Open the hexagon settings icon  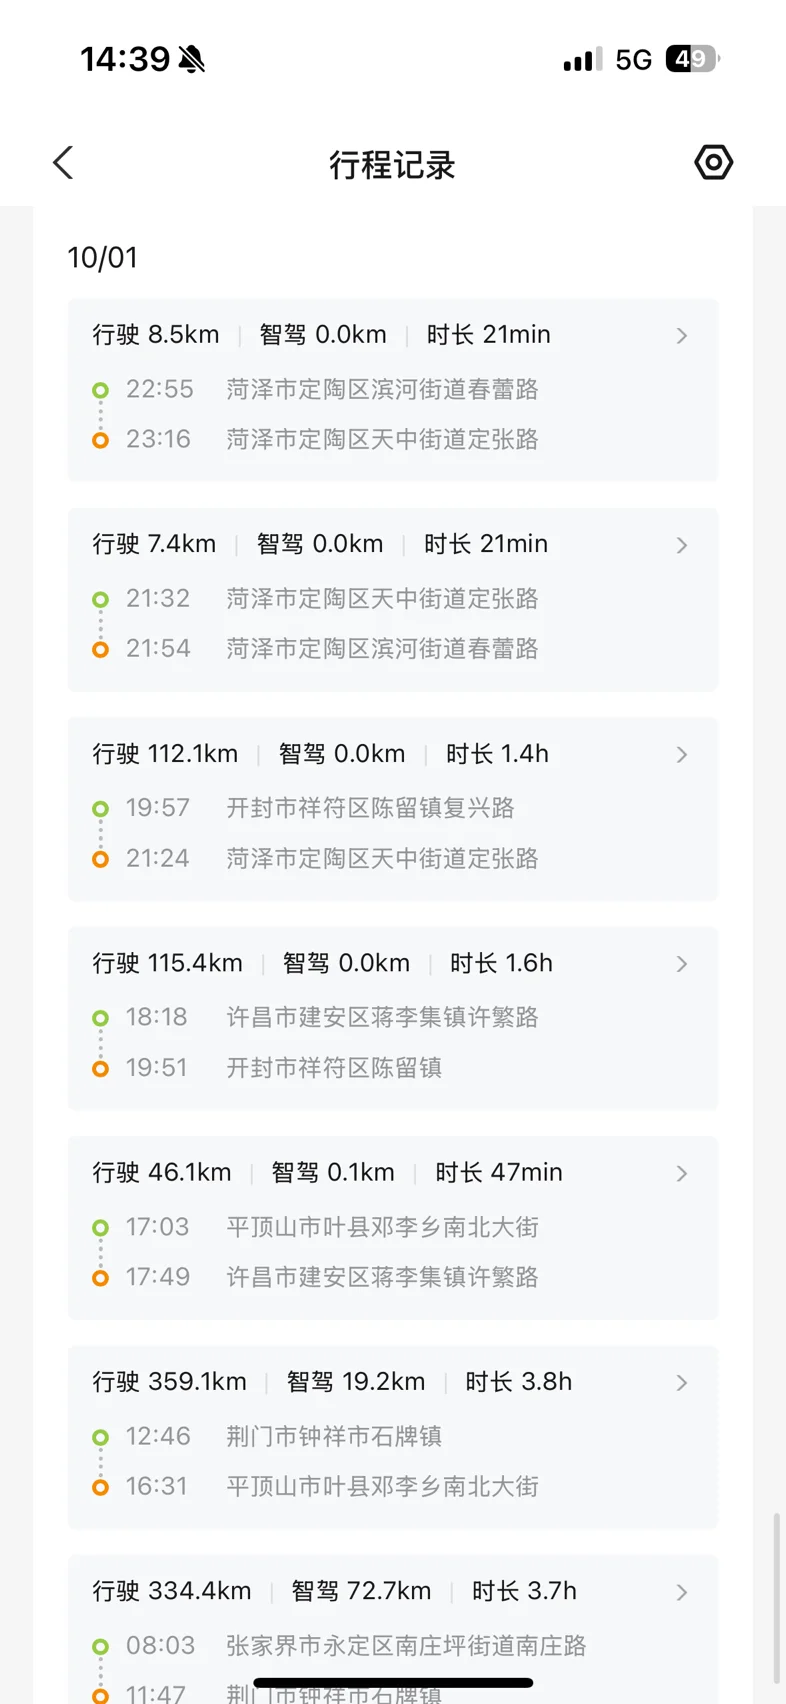click(x=713, y=162)
